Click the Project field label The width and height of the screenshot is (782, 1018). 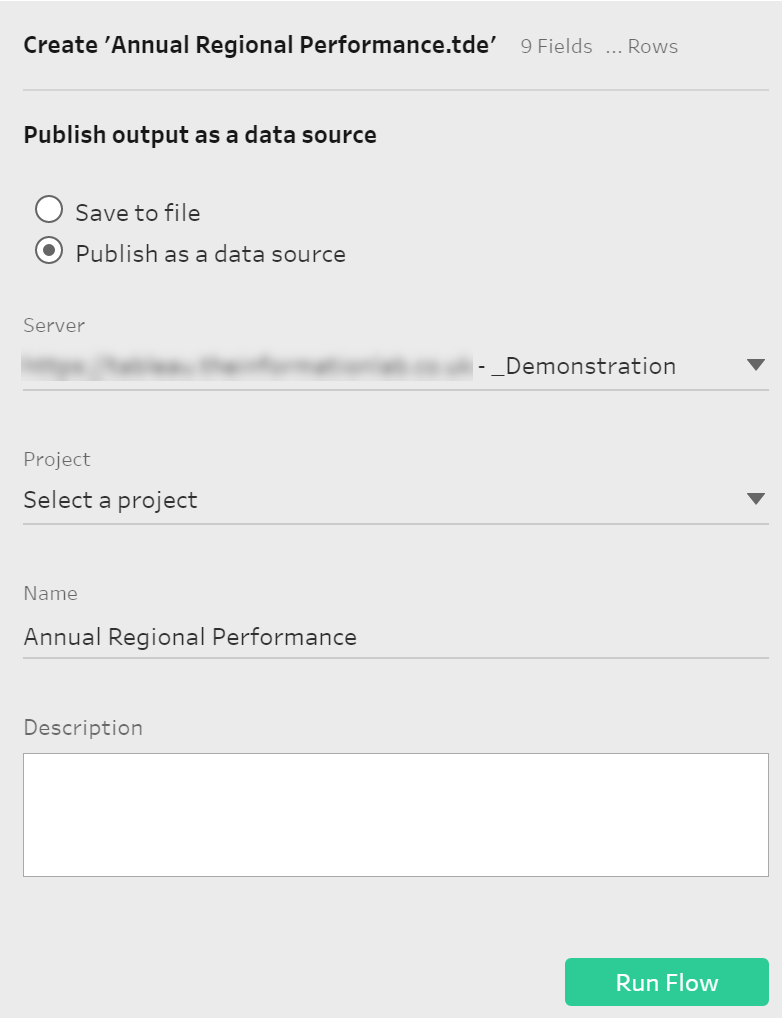pos(57,460)
